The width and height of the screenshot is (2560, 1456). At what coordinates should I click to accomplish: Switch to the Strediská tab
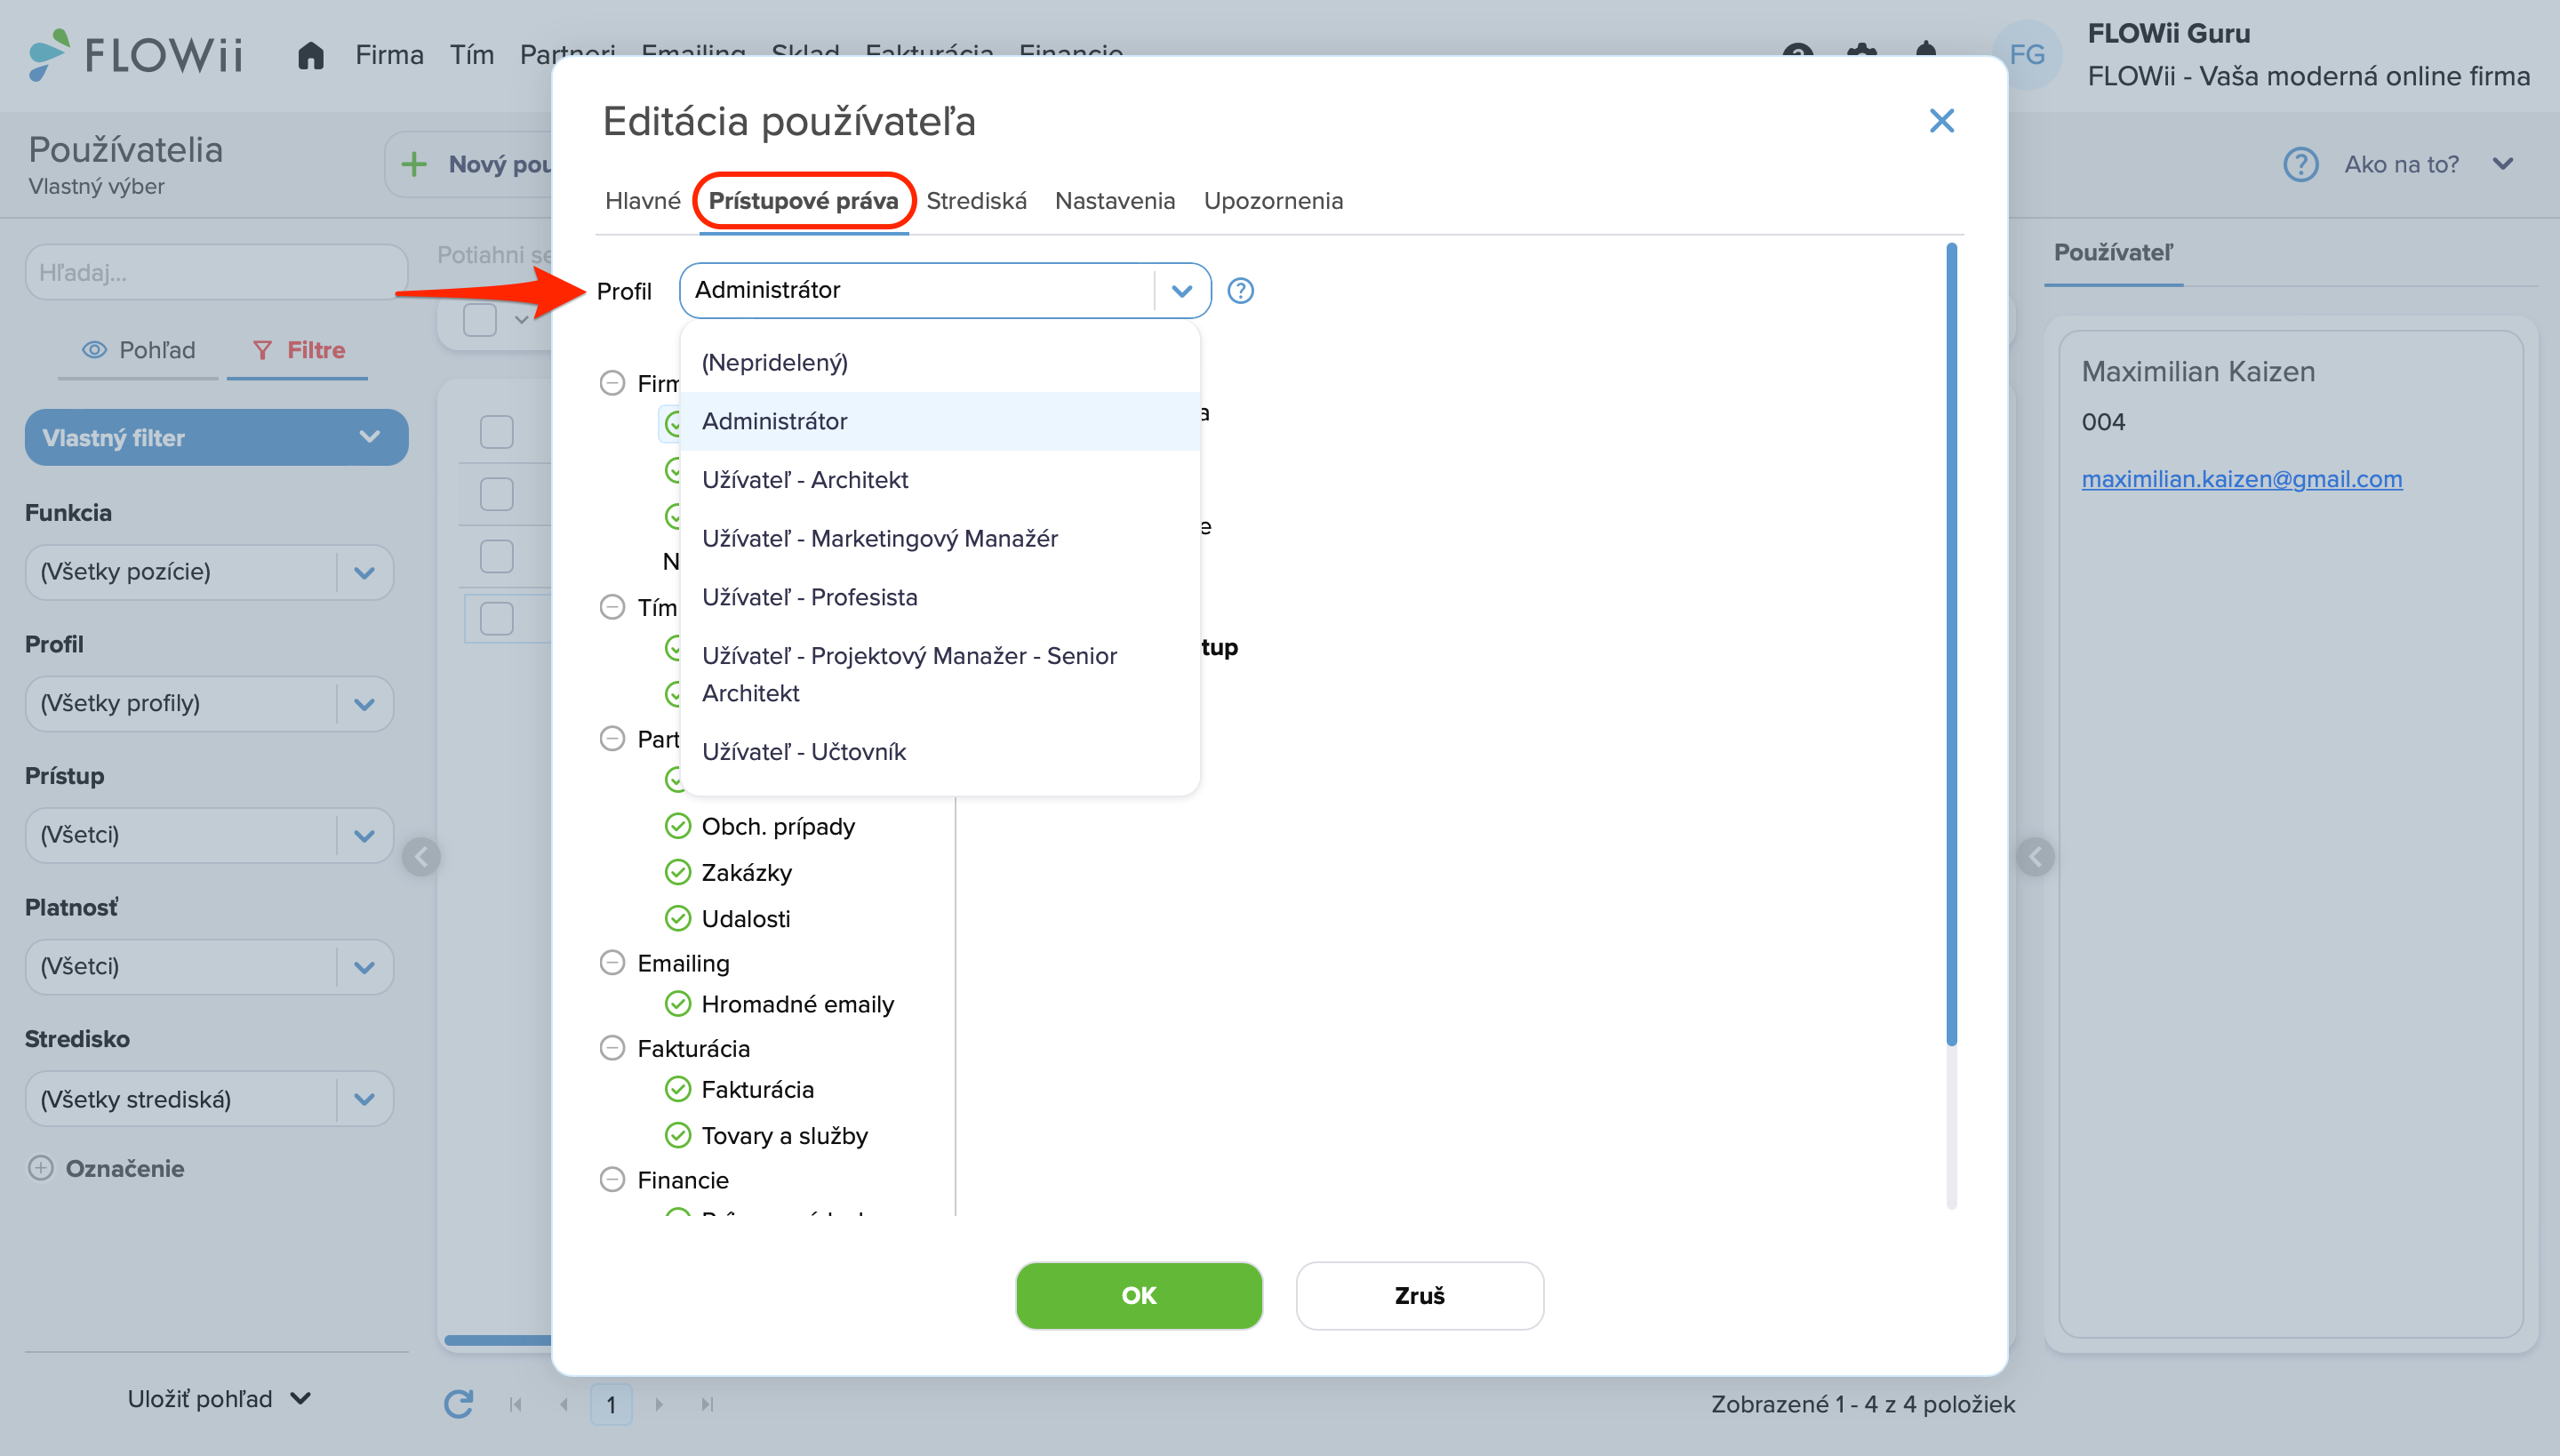[976, 201]
